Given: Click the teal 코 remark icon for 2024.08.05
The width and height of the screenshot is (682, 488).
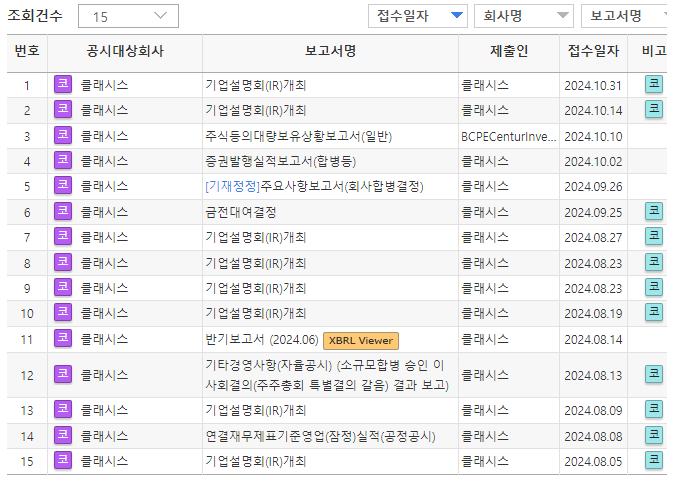Looking at the screenshot, I should [x=654, y=460].
